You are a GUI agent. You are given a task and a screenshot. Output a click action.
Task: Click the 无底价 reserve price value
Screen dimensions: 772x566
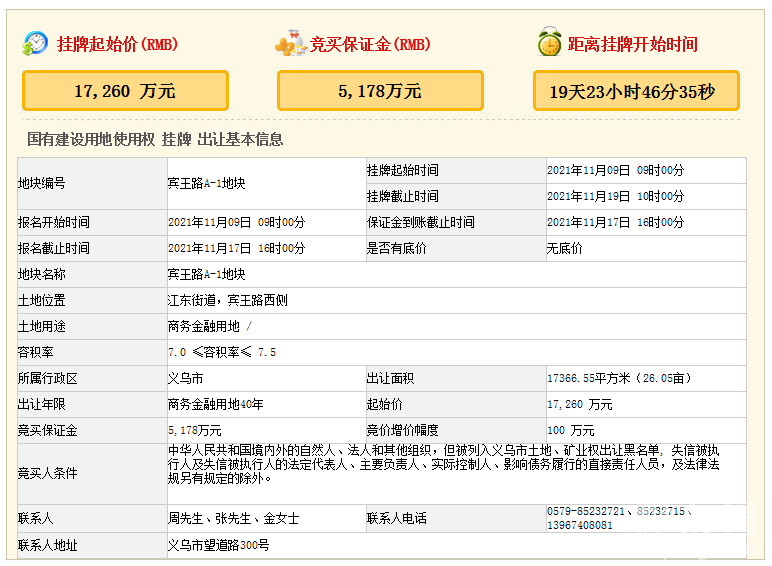pyautogui.click(x=564, y=248)
